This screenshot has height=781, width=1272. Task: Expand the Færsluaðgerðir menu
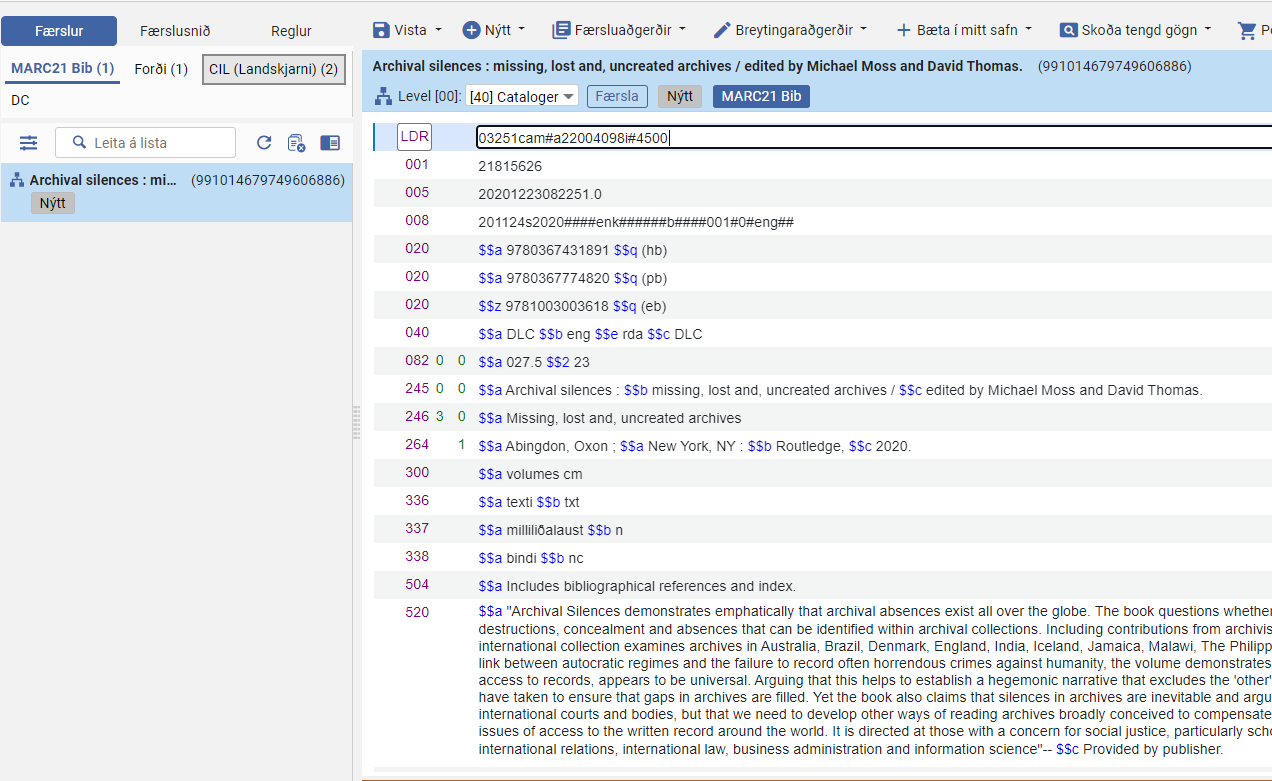619,30
